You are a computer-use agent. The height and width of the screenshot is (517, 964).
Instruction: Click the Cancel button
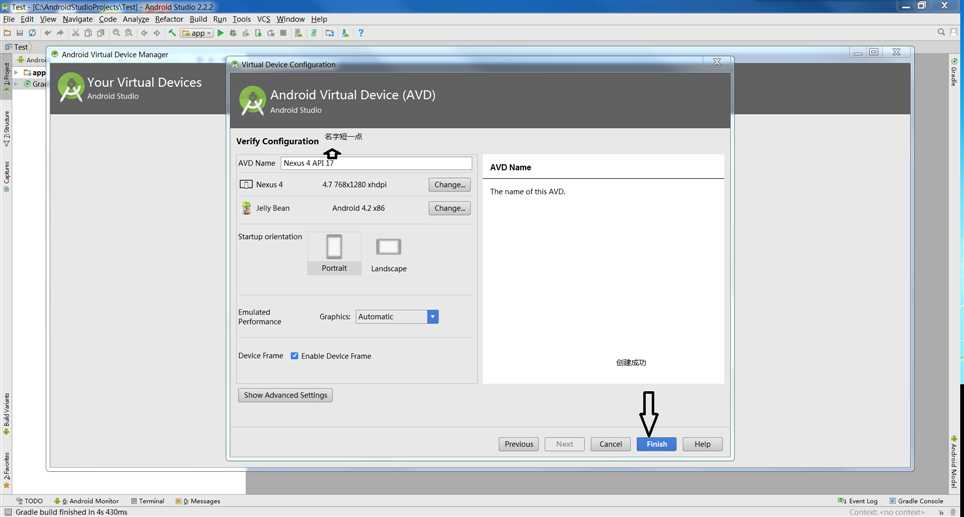click(x=610, y=444)
